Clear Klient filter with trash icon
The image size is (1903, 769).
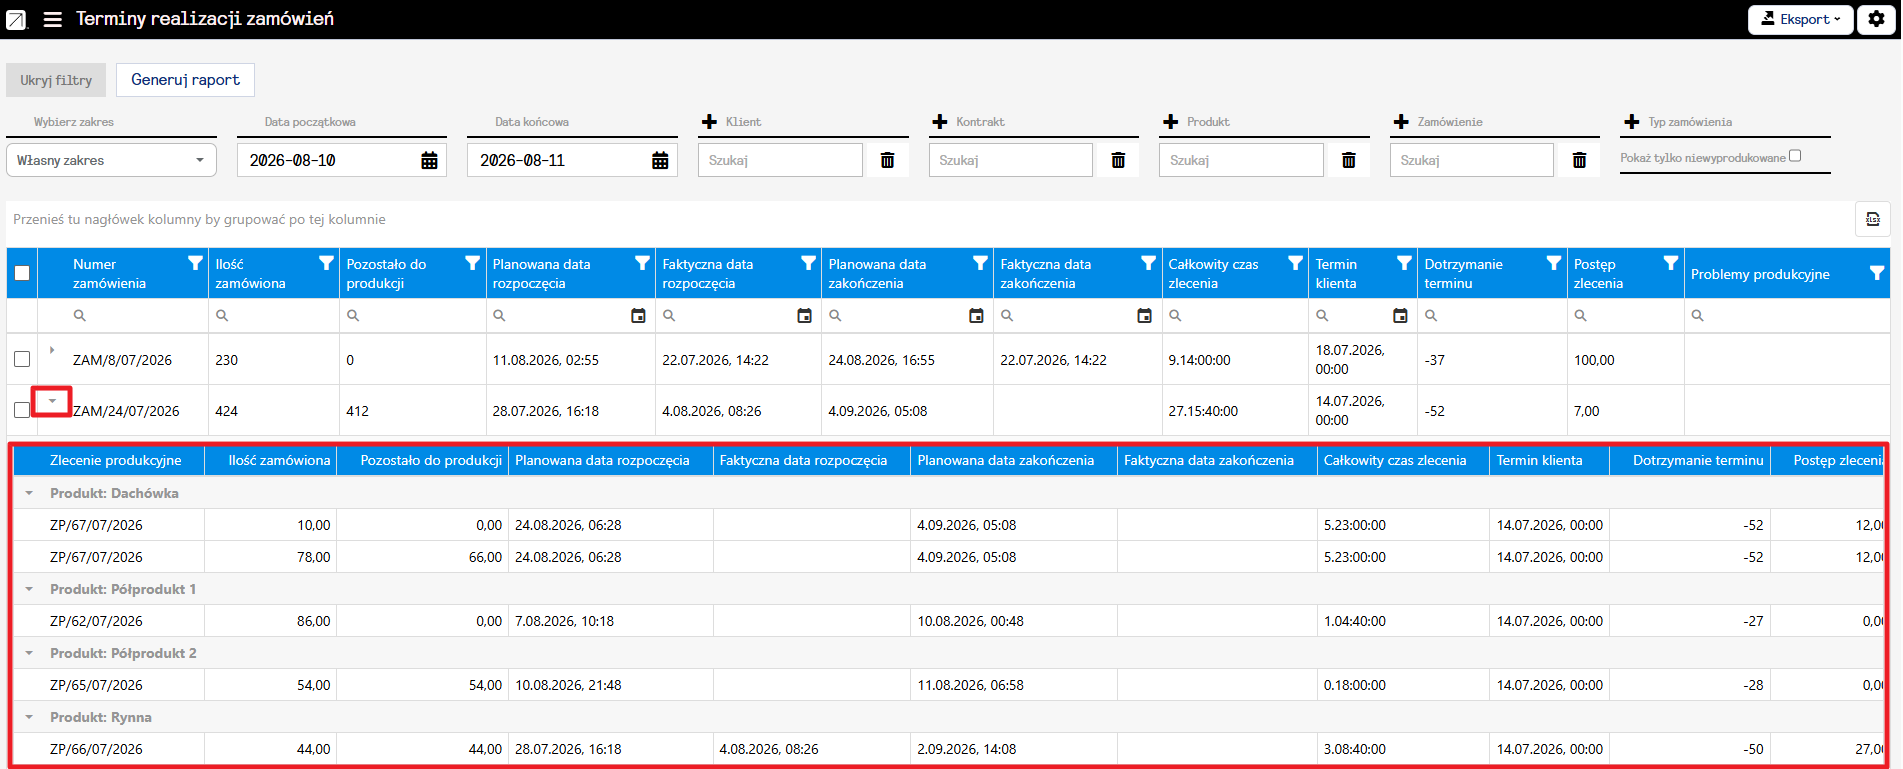[887, 160]
